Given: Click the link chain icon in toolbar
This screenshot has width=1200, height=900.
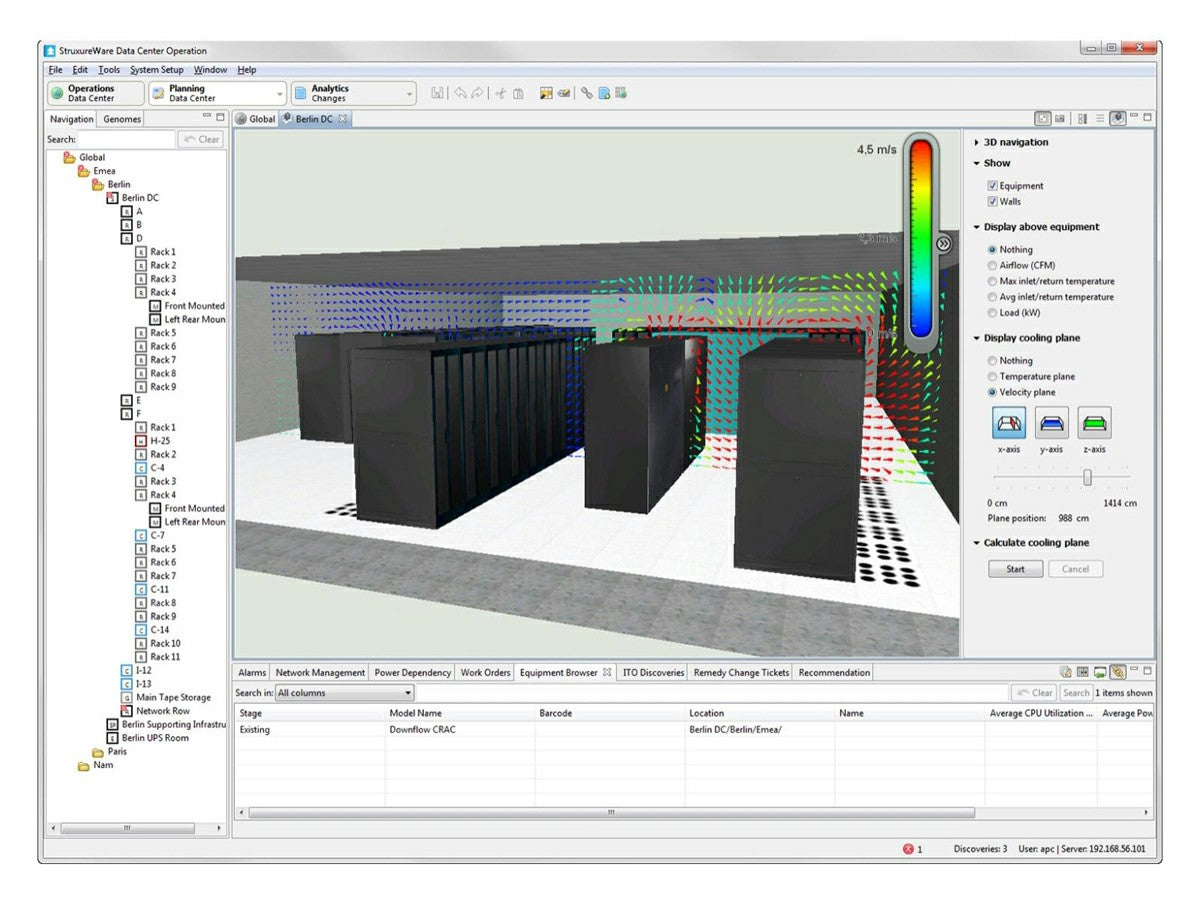Looking at the screenshot, I should pyautogui.click(x=587, y=93).
